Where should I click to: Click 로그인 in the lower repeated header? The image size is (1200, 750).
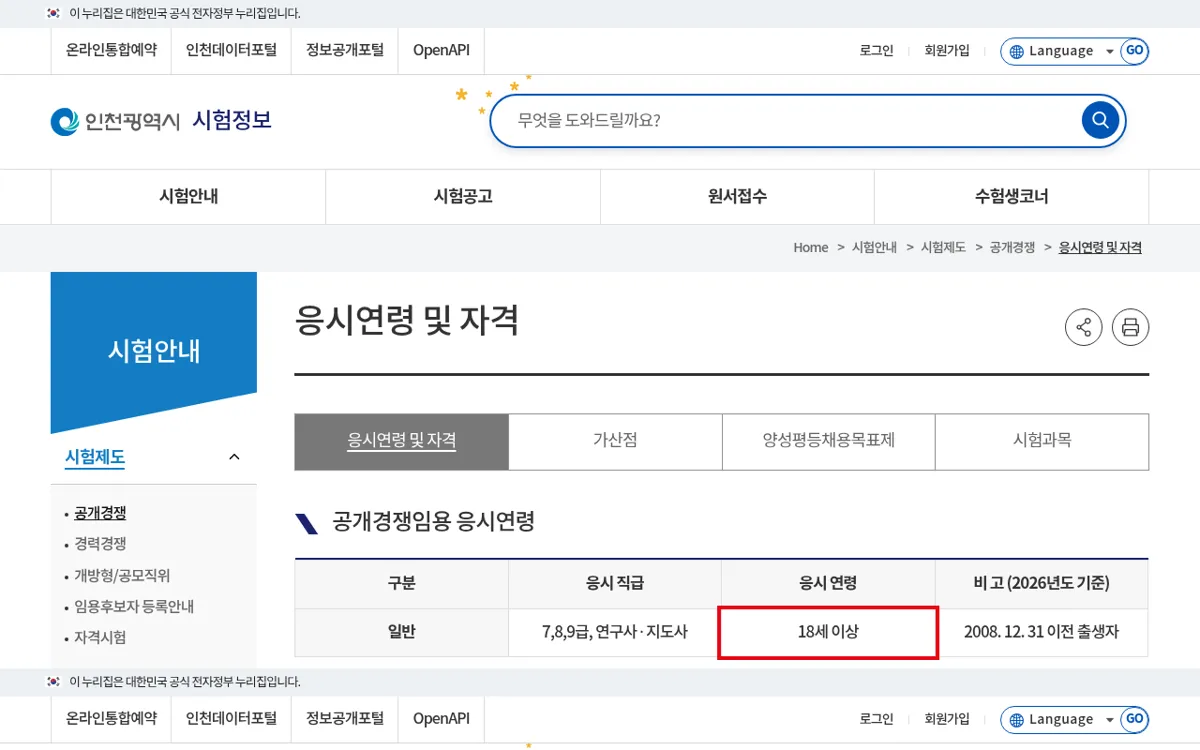pos(876,719)
